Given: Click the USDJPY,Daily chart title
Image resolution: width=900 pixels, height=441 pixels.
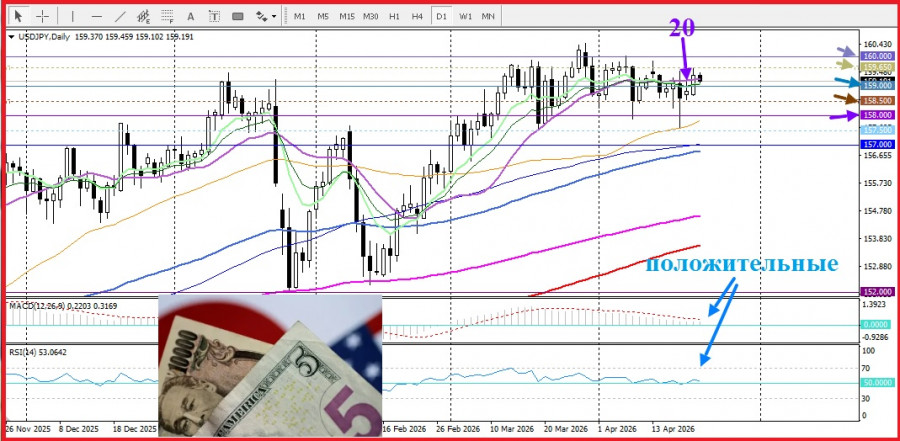Looking at the screenshot, I should [x=43, y=36].
